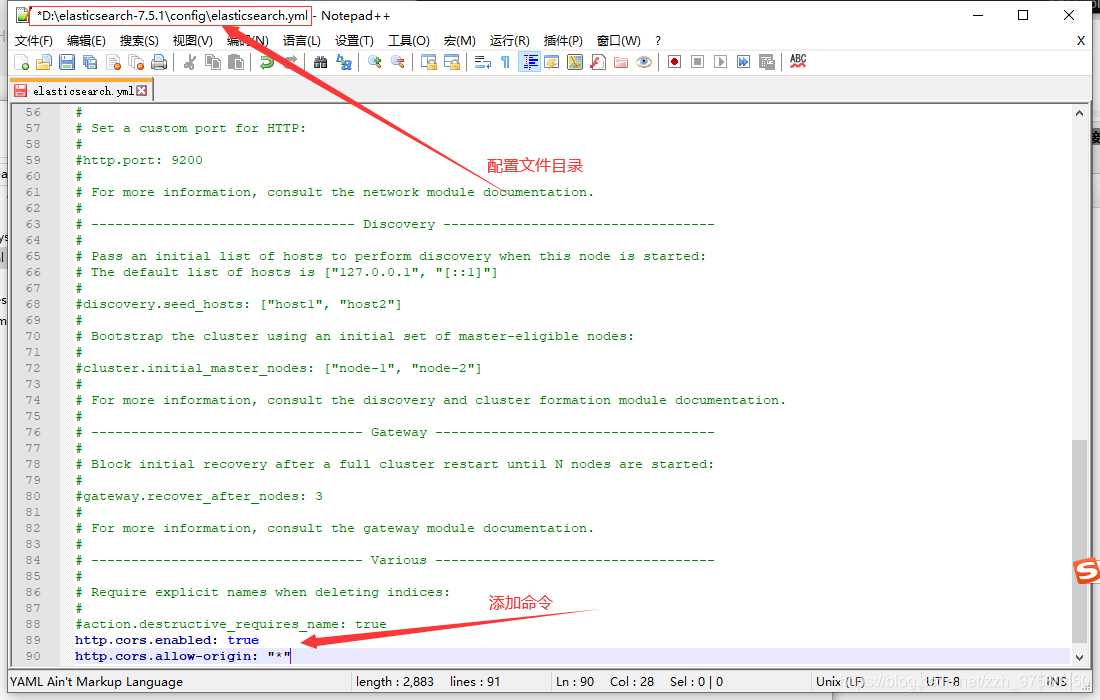
Task: Click the #cluster.initial_master_nodes line
Action: 279,368
